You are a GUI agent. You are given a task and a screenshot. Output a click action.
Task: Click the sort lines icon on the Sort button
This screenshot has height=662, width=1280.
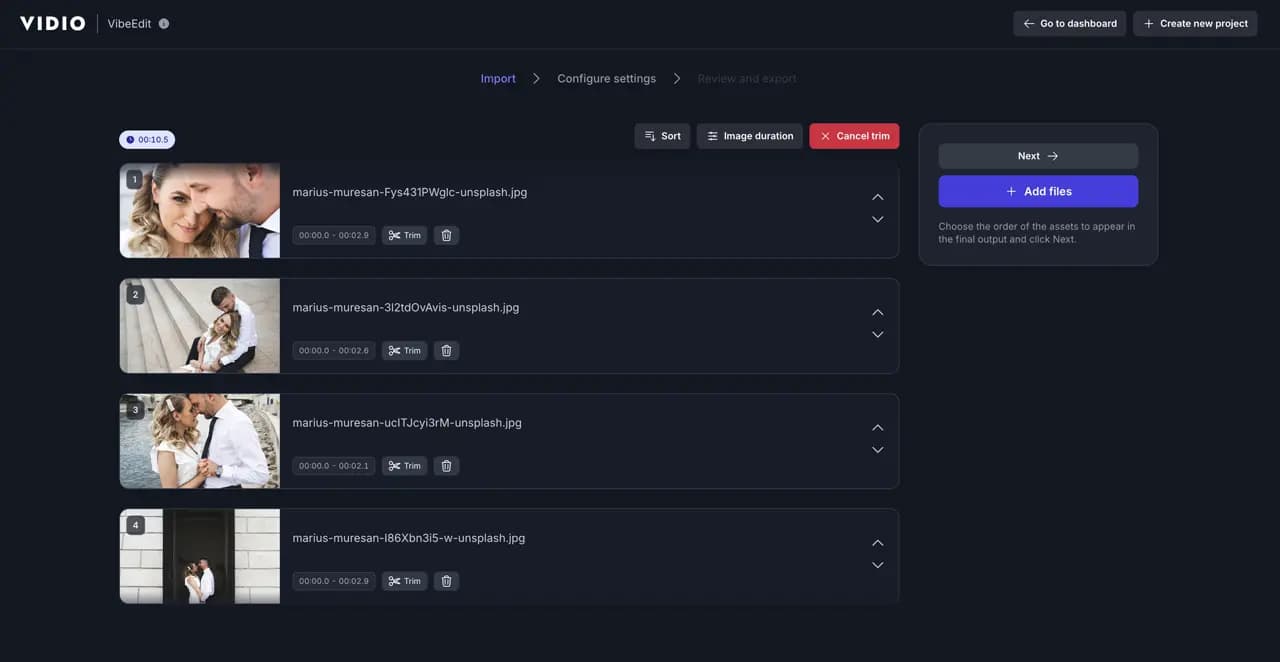[x=648, y=136]
